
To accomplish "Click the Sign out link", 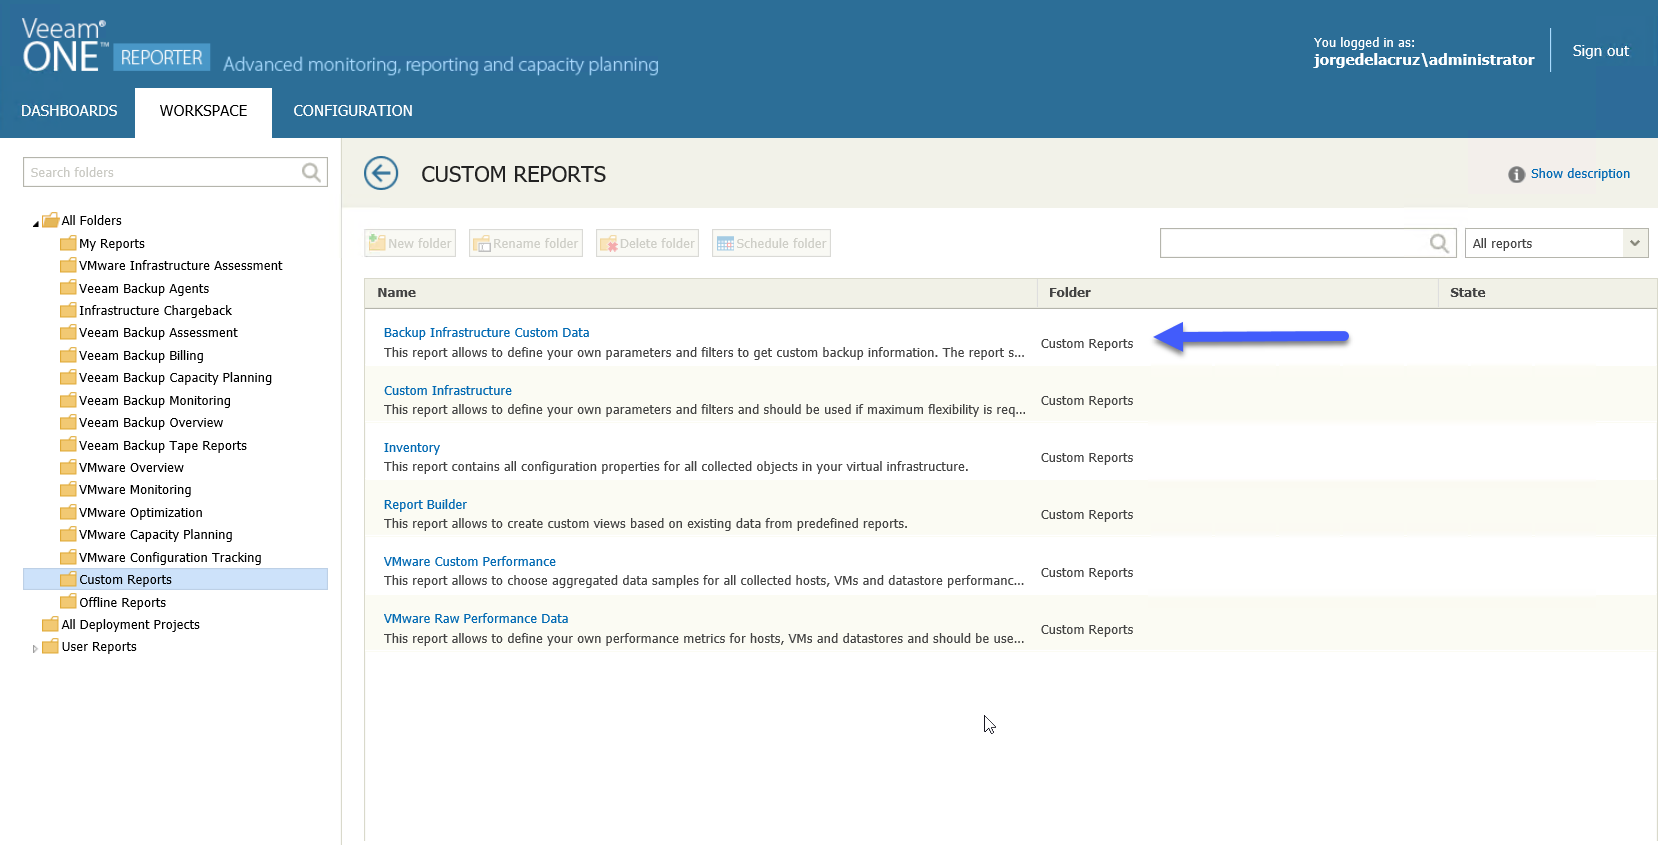I will point(1600,51).
